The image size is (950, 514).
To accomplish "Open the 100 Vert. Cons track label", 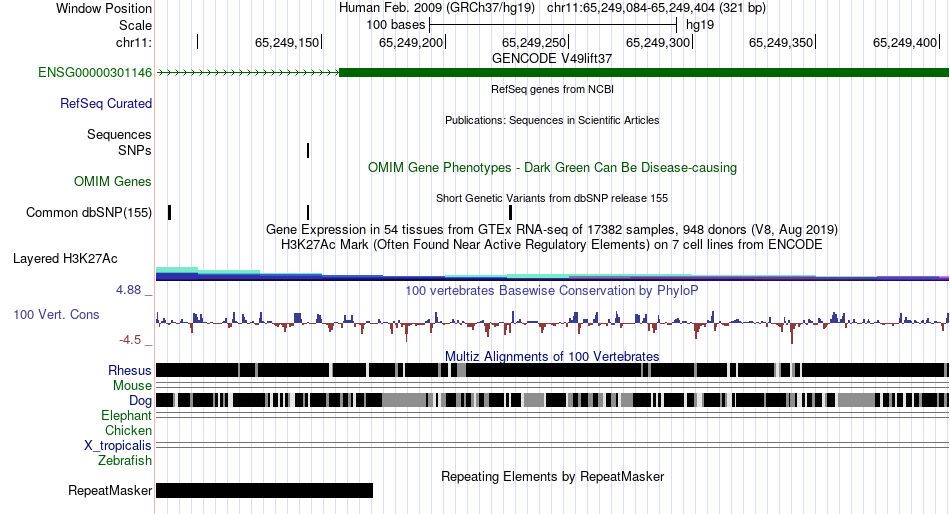I will pos(56,315).
